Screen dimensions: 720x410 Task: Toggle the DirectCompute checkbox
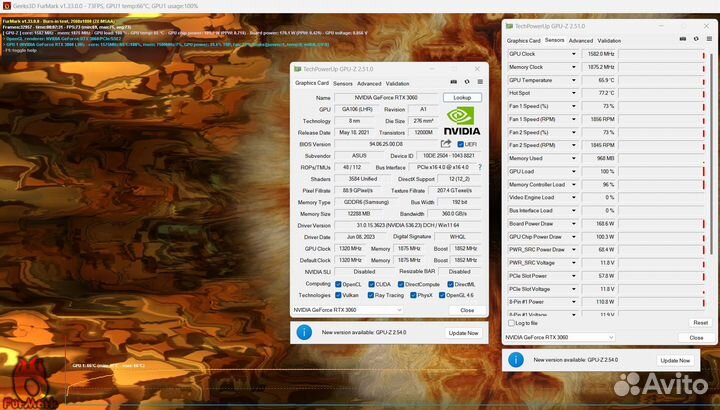401,284
